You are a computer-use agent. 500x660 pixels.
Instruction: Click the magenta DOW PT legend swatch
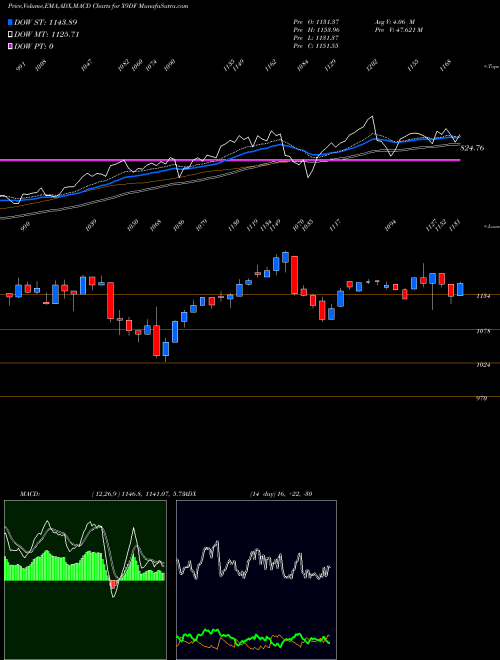click(x=11, y=46)
